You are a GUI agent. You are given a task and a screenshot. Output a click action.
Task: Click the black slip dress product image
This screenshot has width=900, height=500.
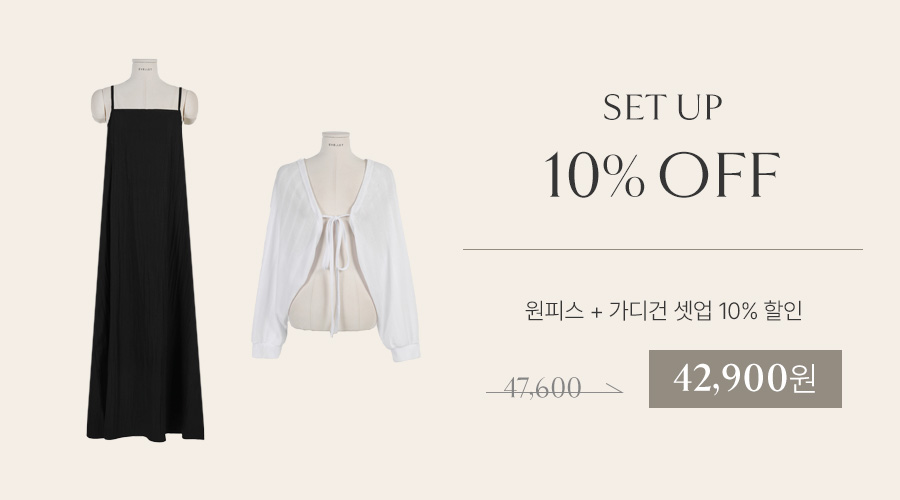pos(145,250)
